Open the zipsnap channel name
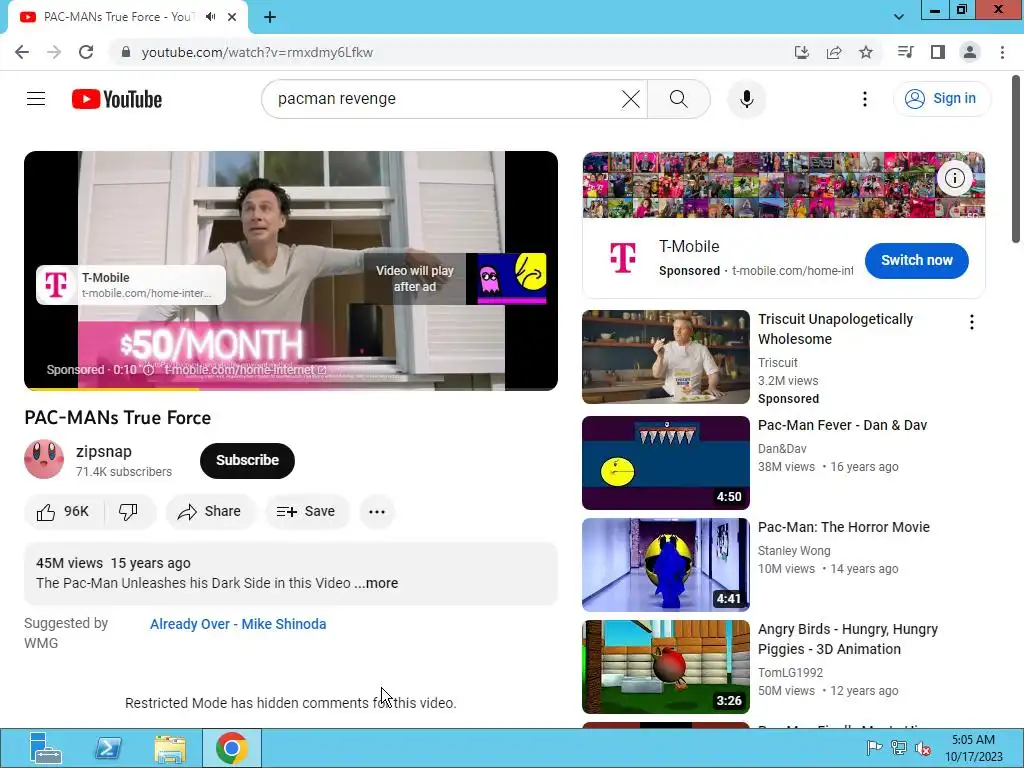Viewport: 1024px width, 768px height. tap(104, 451)
